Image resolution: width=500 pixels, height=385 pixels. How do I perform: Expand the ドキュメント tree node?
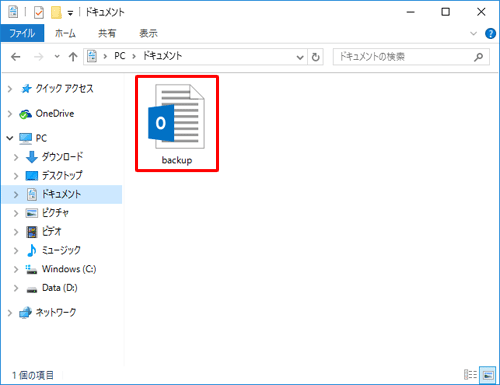[x=16, y=195]
